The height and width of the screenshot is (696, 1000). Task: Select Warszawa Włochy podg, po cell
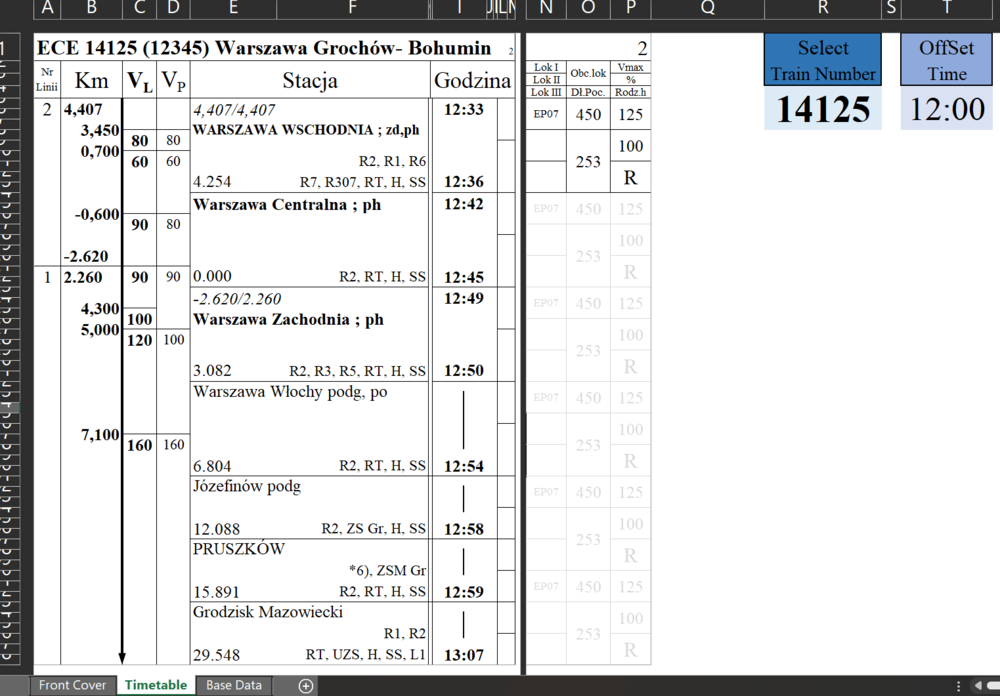click(290, 392)
